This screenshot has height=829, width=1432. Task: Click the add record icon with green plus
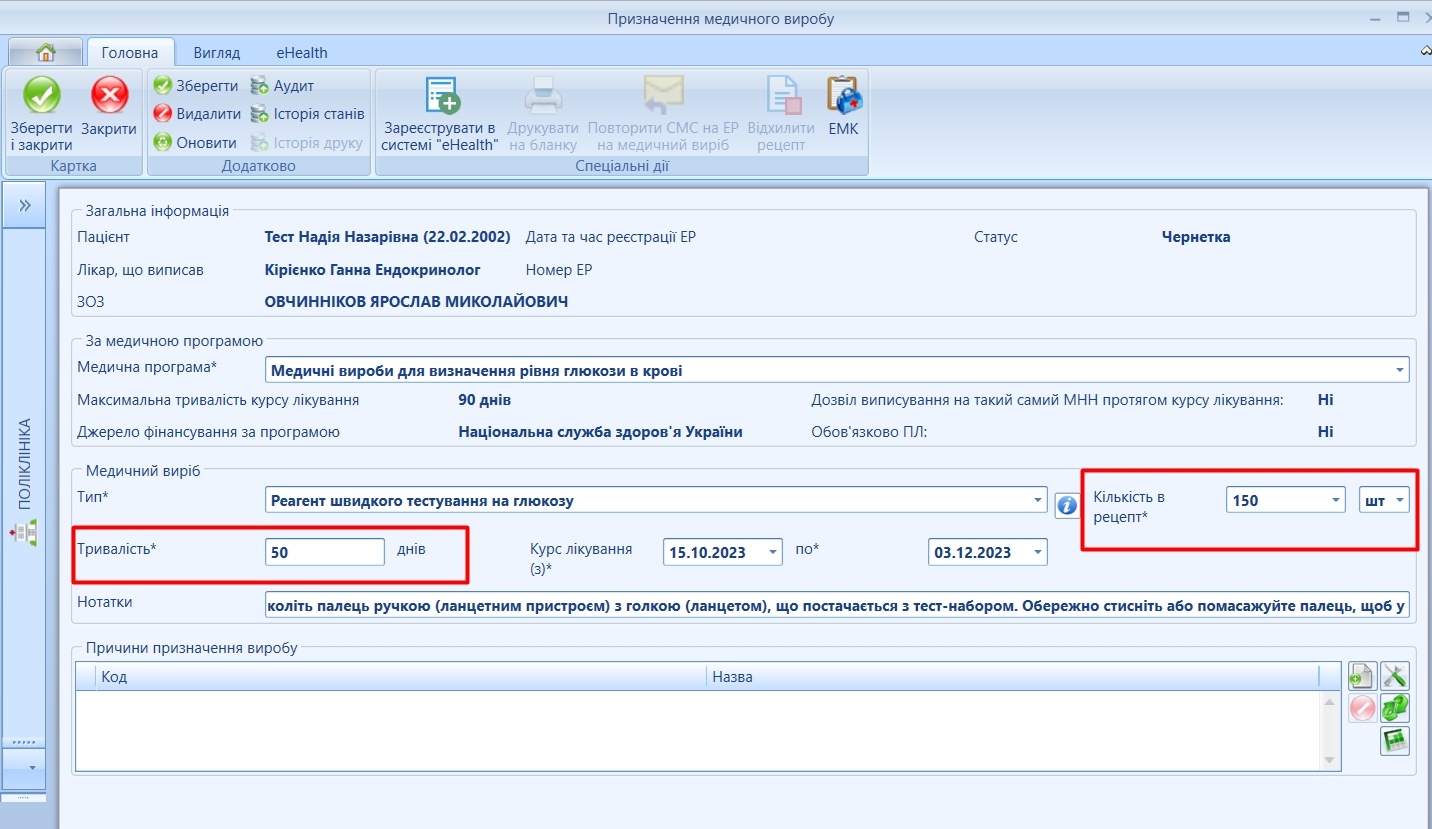[x=1362, y=677]
